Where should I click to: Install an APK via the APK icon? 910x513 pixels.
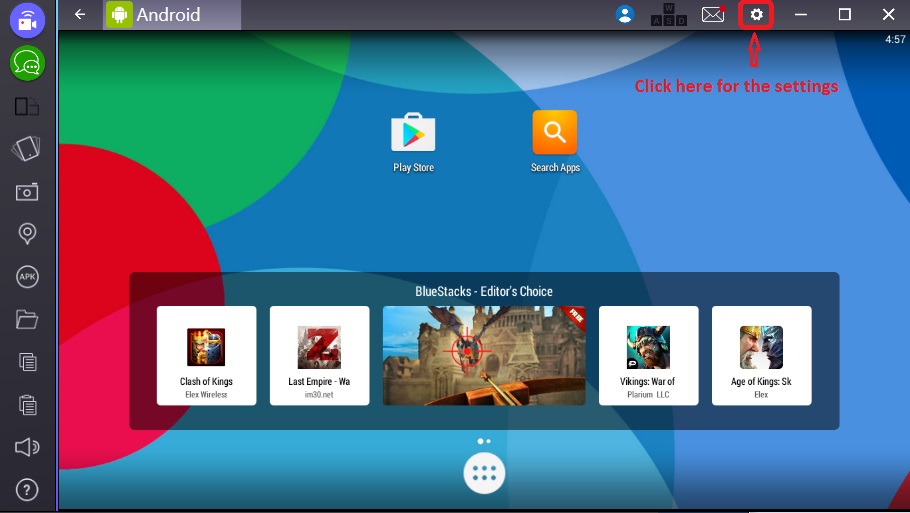[27, 277]
